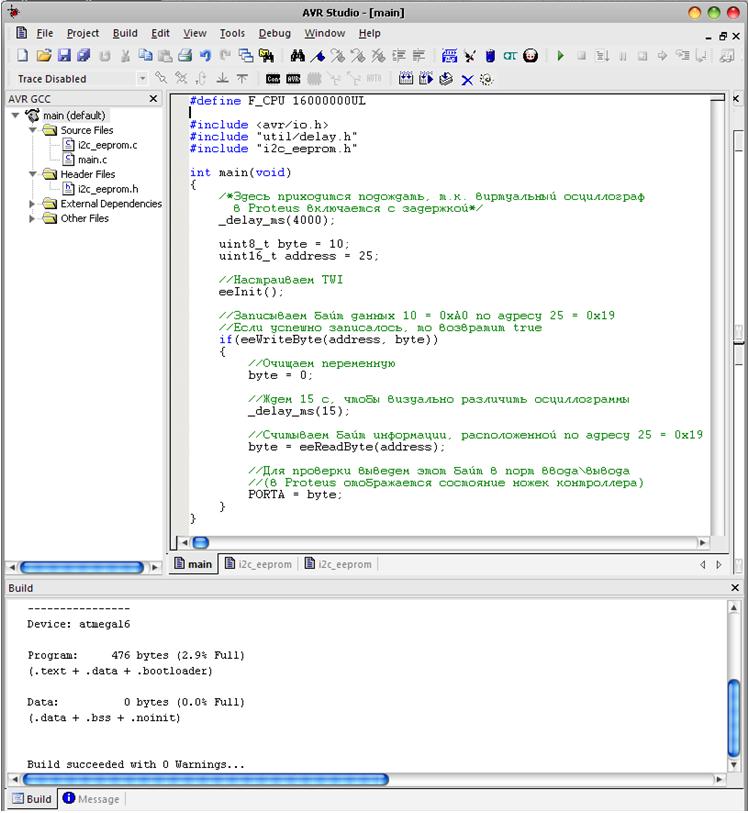Expand the External Dependencies folder
748x813 pixels.
pyautogui.click(x=32, y=204)
